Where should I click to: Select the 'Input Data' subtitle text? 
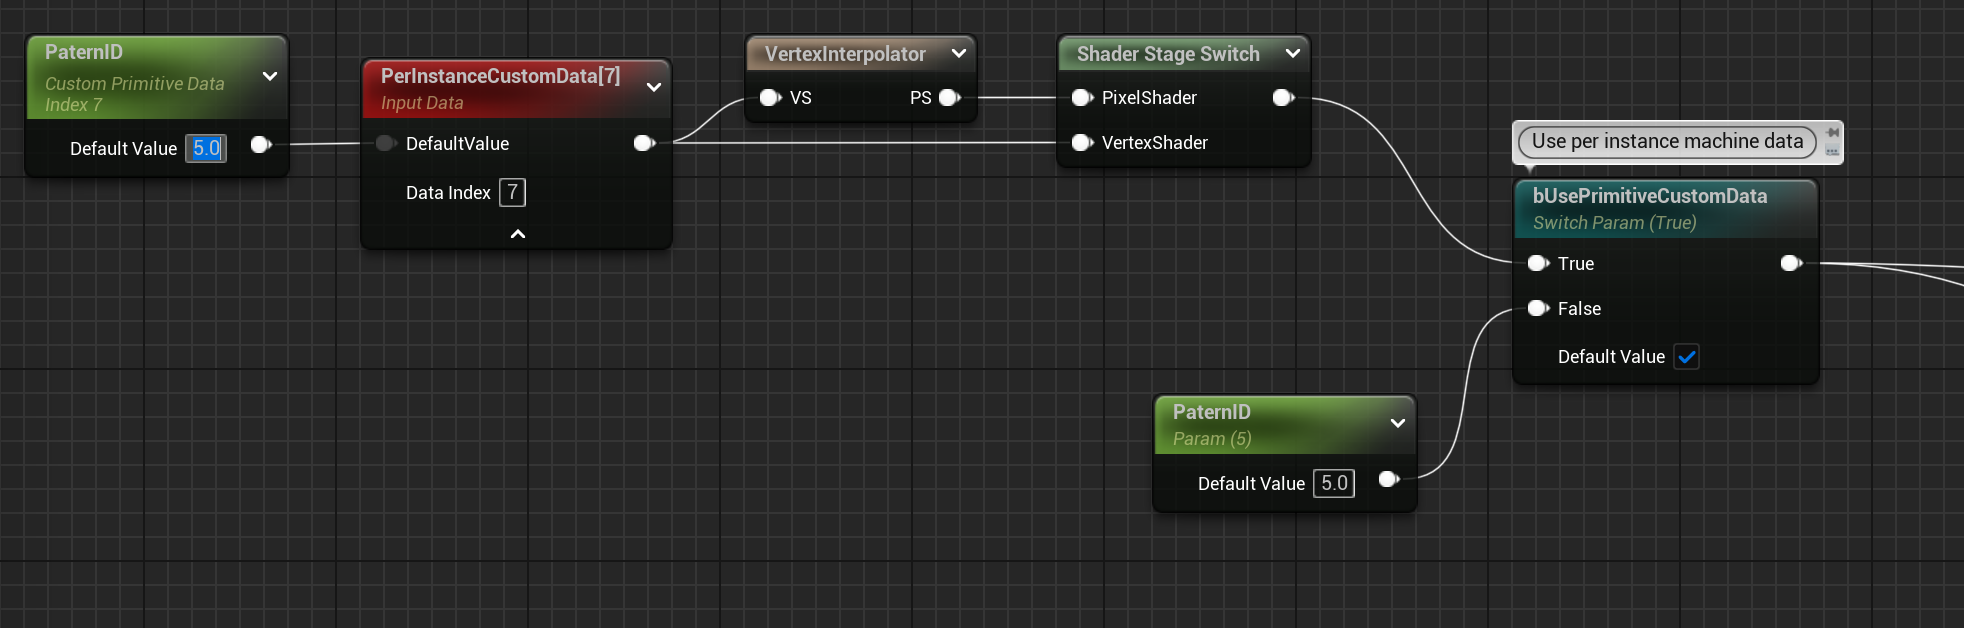[422, 103]
